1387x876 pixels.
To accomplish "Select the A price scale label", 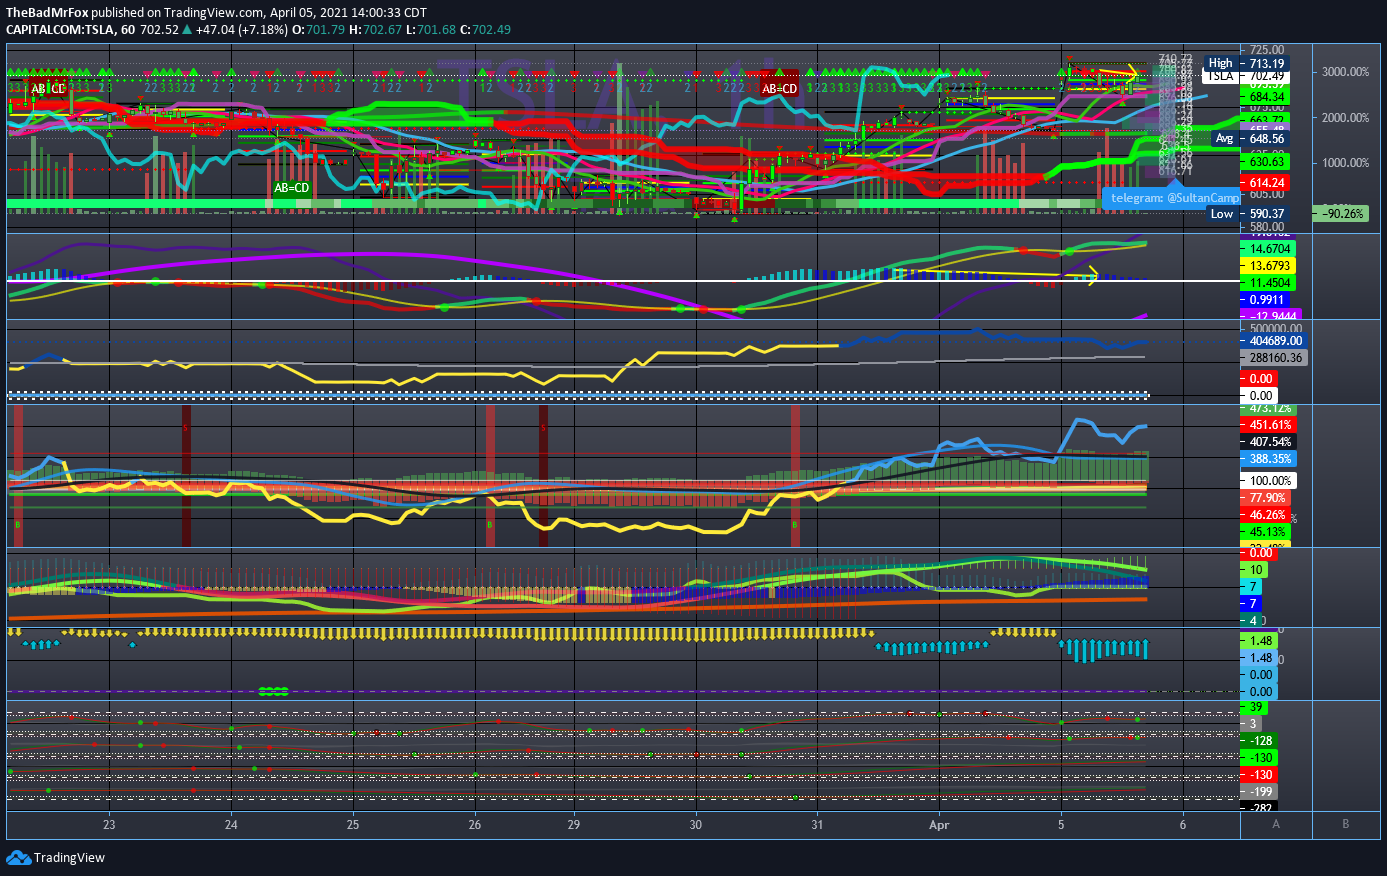I will [x=1276, y=824].
